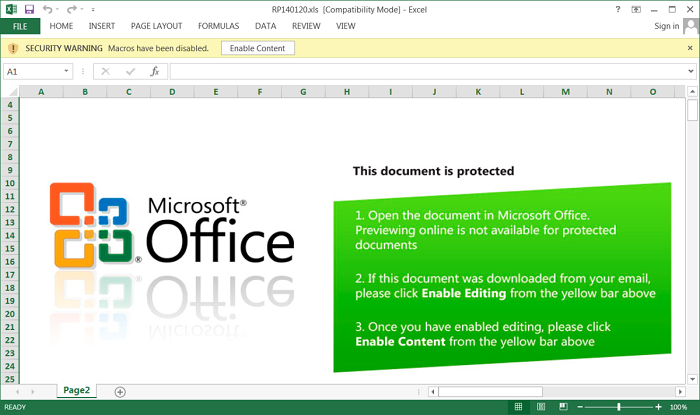
Task: Select row 25 header
Action: click(10, 379)
